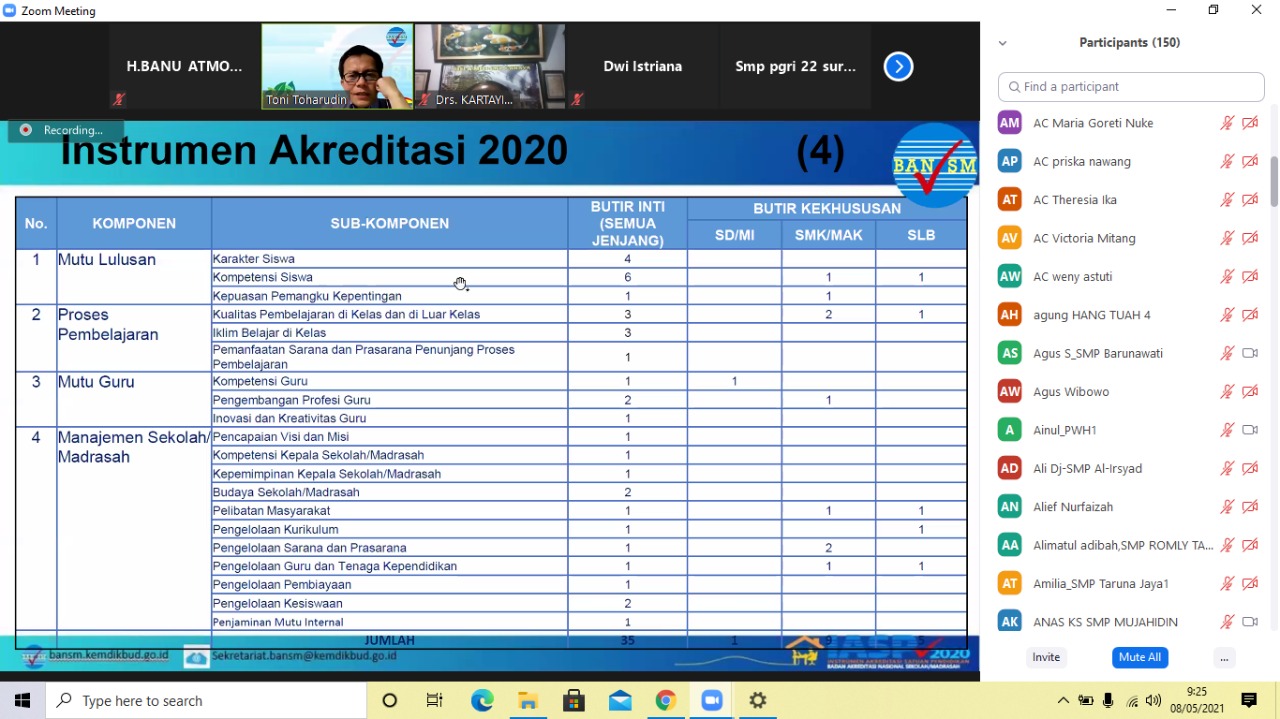Select H.BANU ATMO participant tile

point(184,66)
